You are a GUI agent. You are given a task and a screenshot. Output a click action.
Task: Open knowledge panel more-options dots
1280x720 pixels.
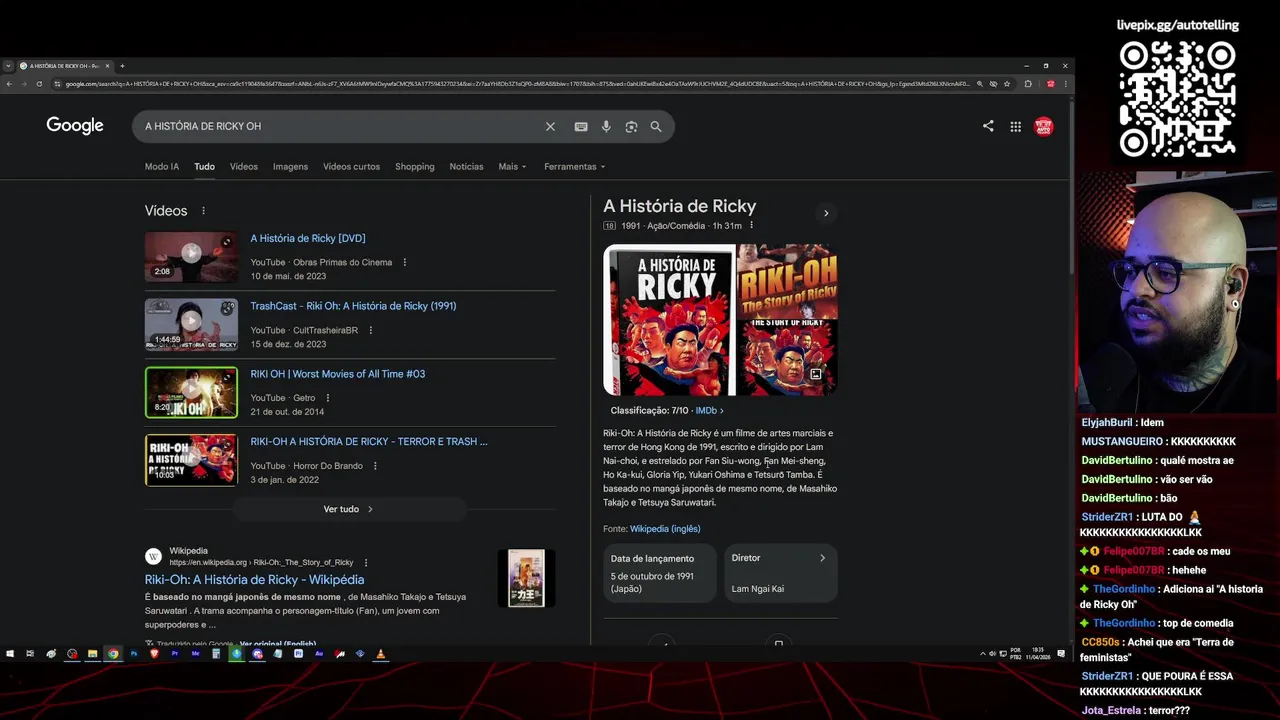(x=752, y=226)
